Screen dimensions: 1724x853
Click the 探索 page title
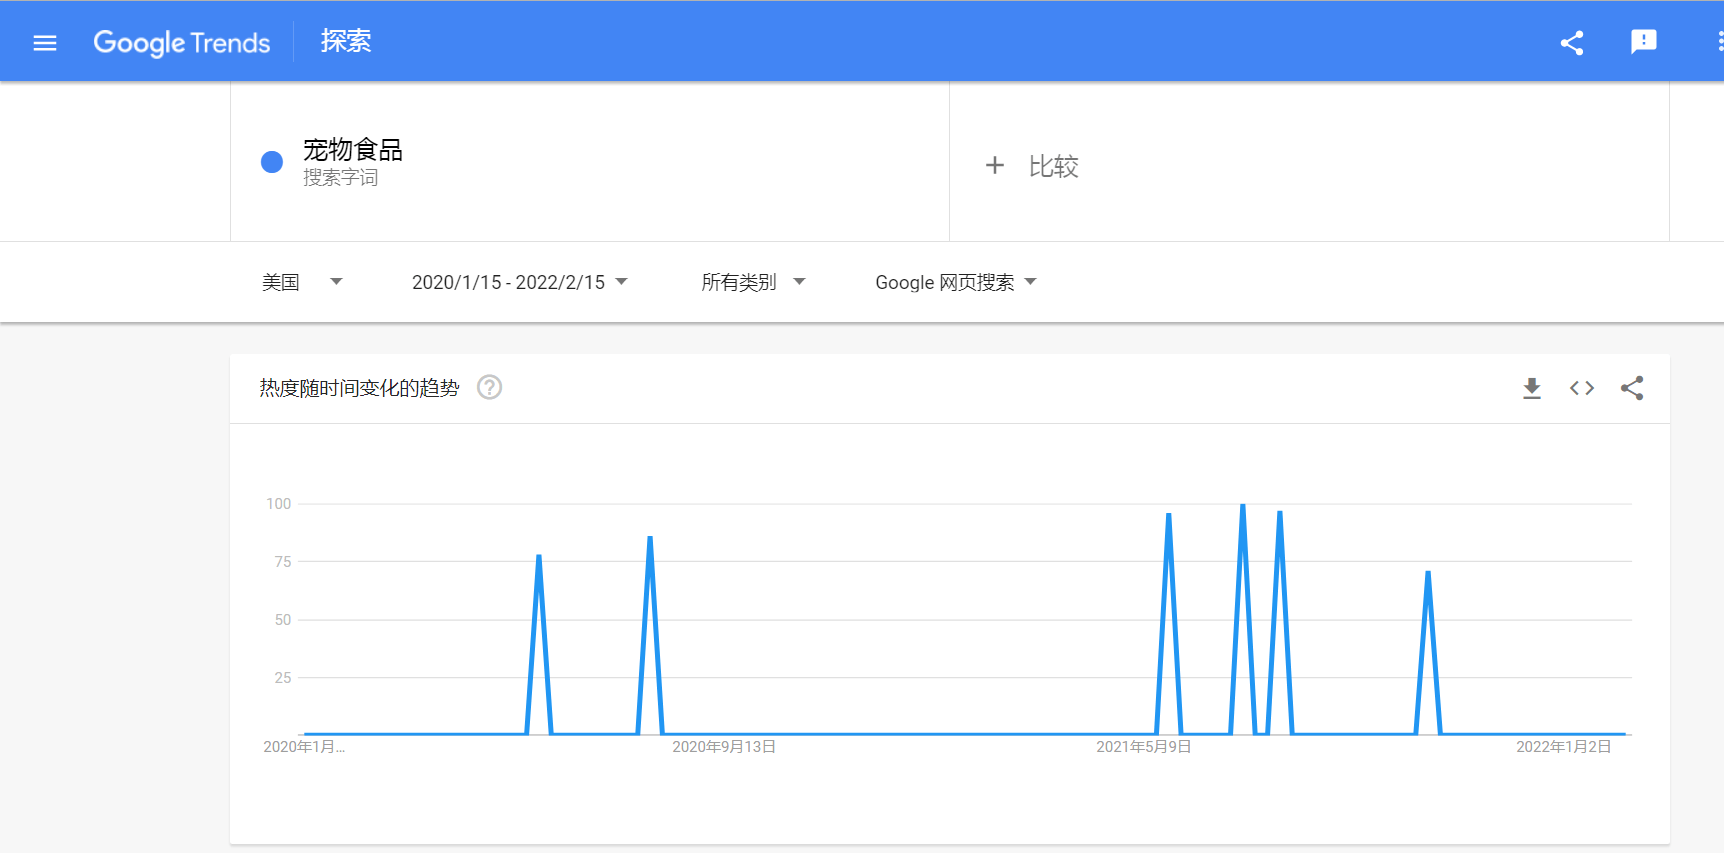(x=346, y=41)
